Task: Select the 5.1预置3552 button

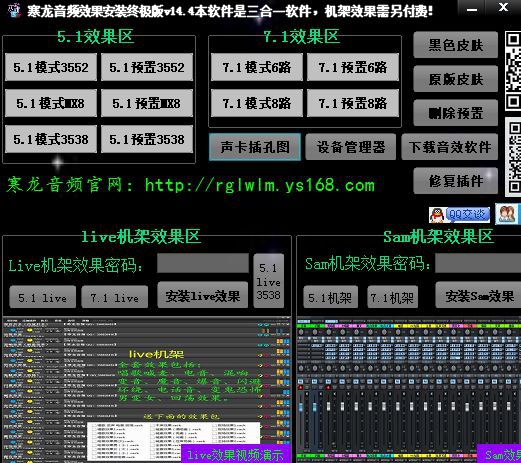Action: pos(147,67)
